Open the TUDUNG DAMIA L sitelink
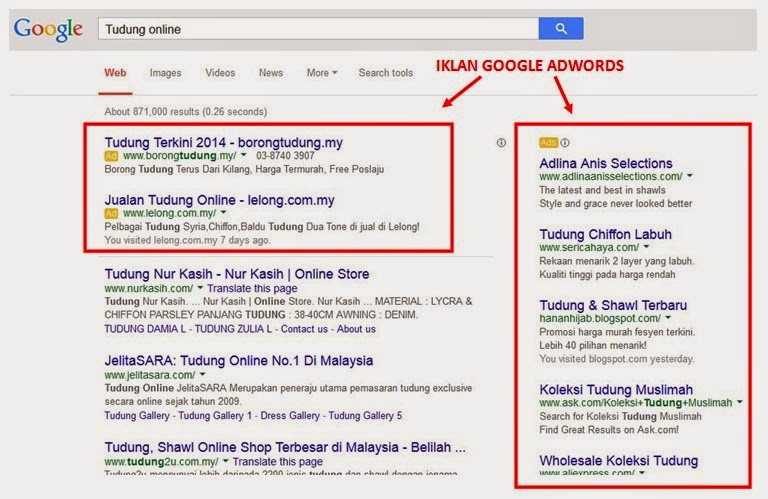768x499 pixels. click(145, 329)
